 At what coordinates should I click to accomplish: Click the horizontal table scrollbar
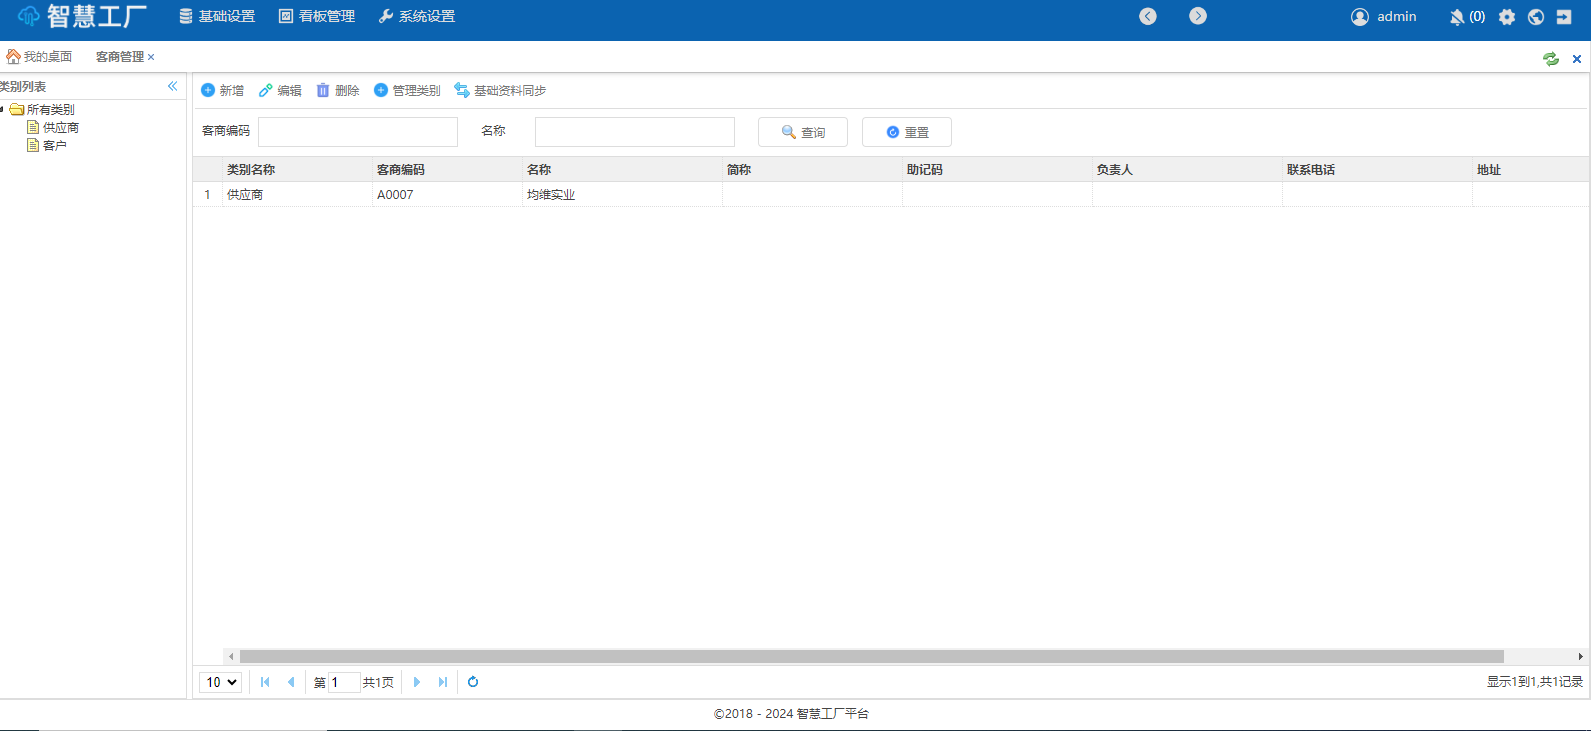point(870,656)
